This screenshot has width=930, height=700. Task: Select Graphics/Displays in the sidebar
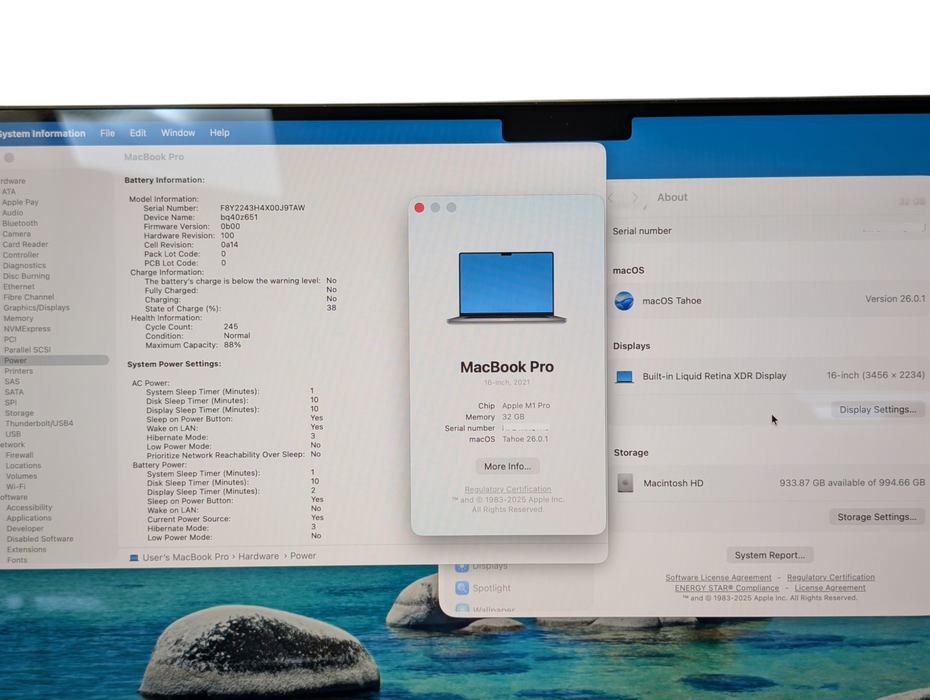(x=36, y=308)
